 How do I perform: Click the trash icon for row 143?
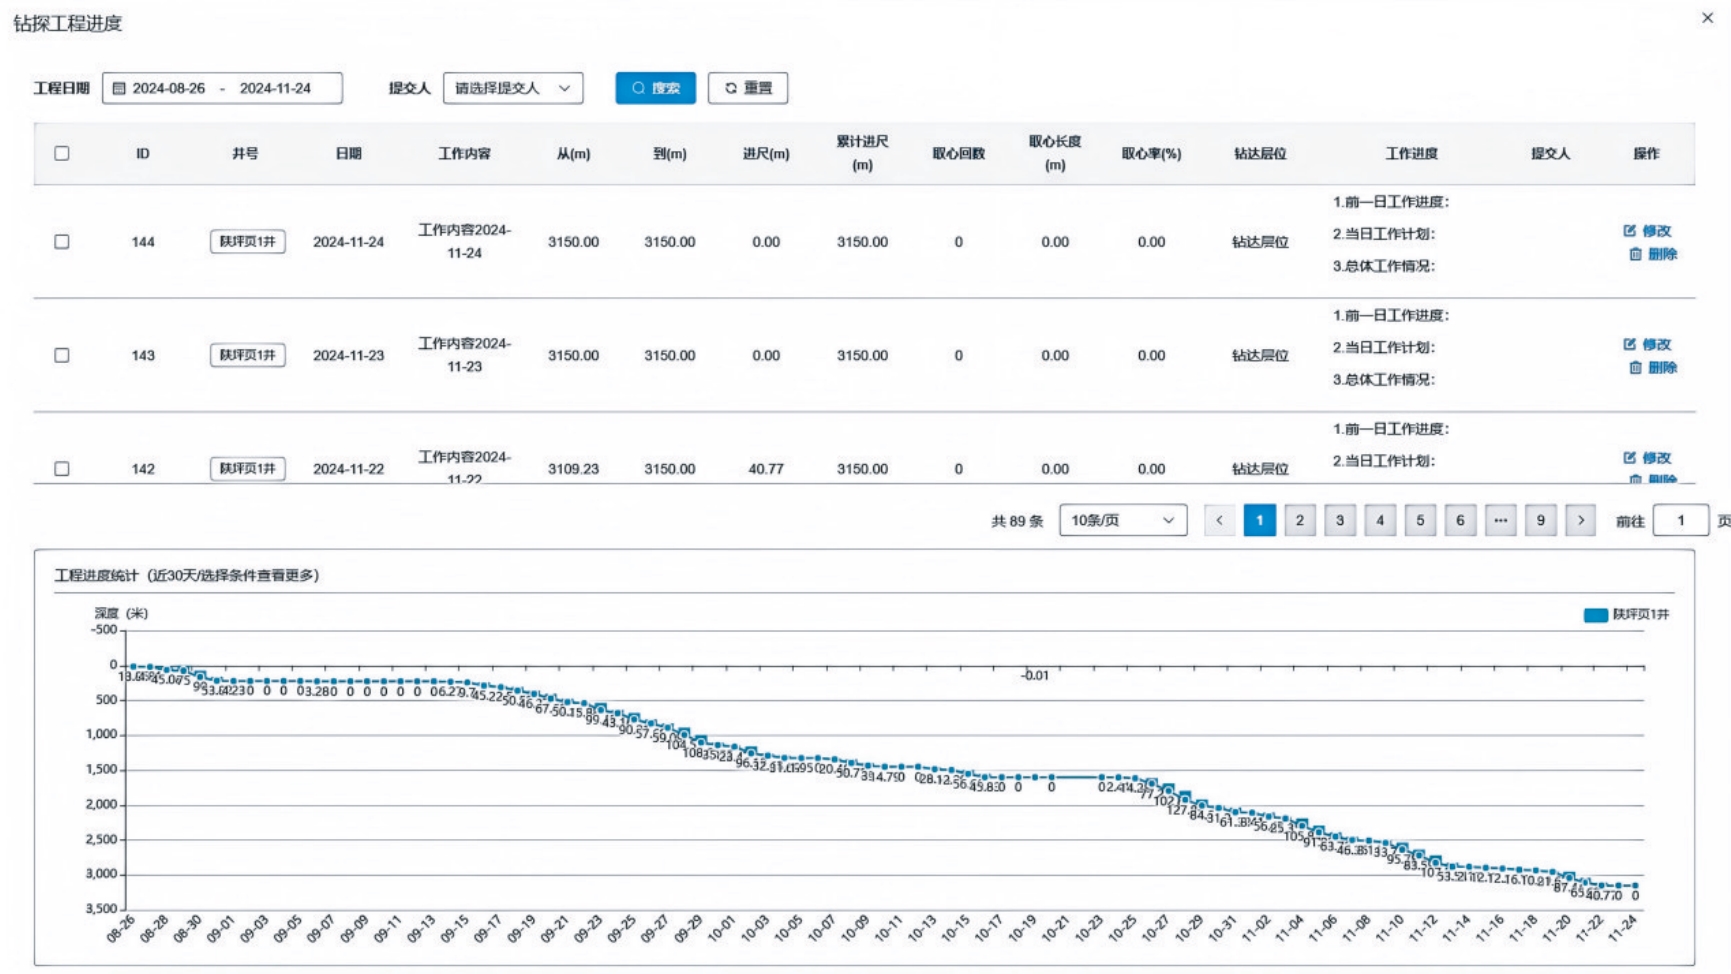(x=1636, y=368)
